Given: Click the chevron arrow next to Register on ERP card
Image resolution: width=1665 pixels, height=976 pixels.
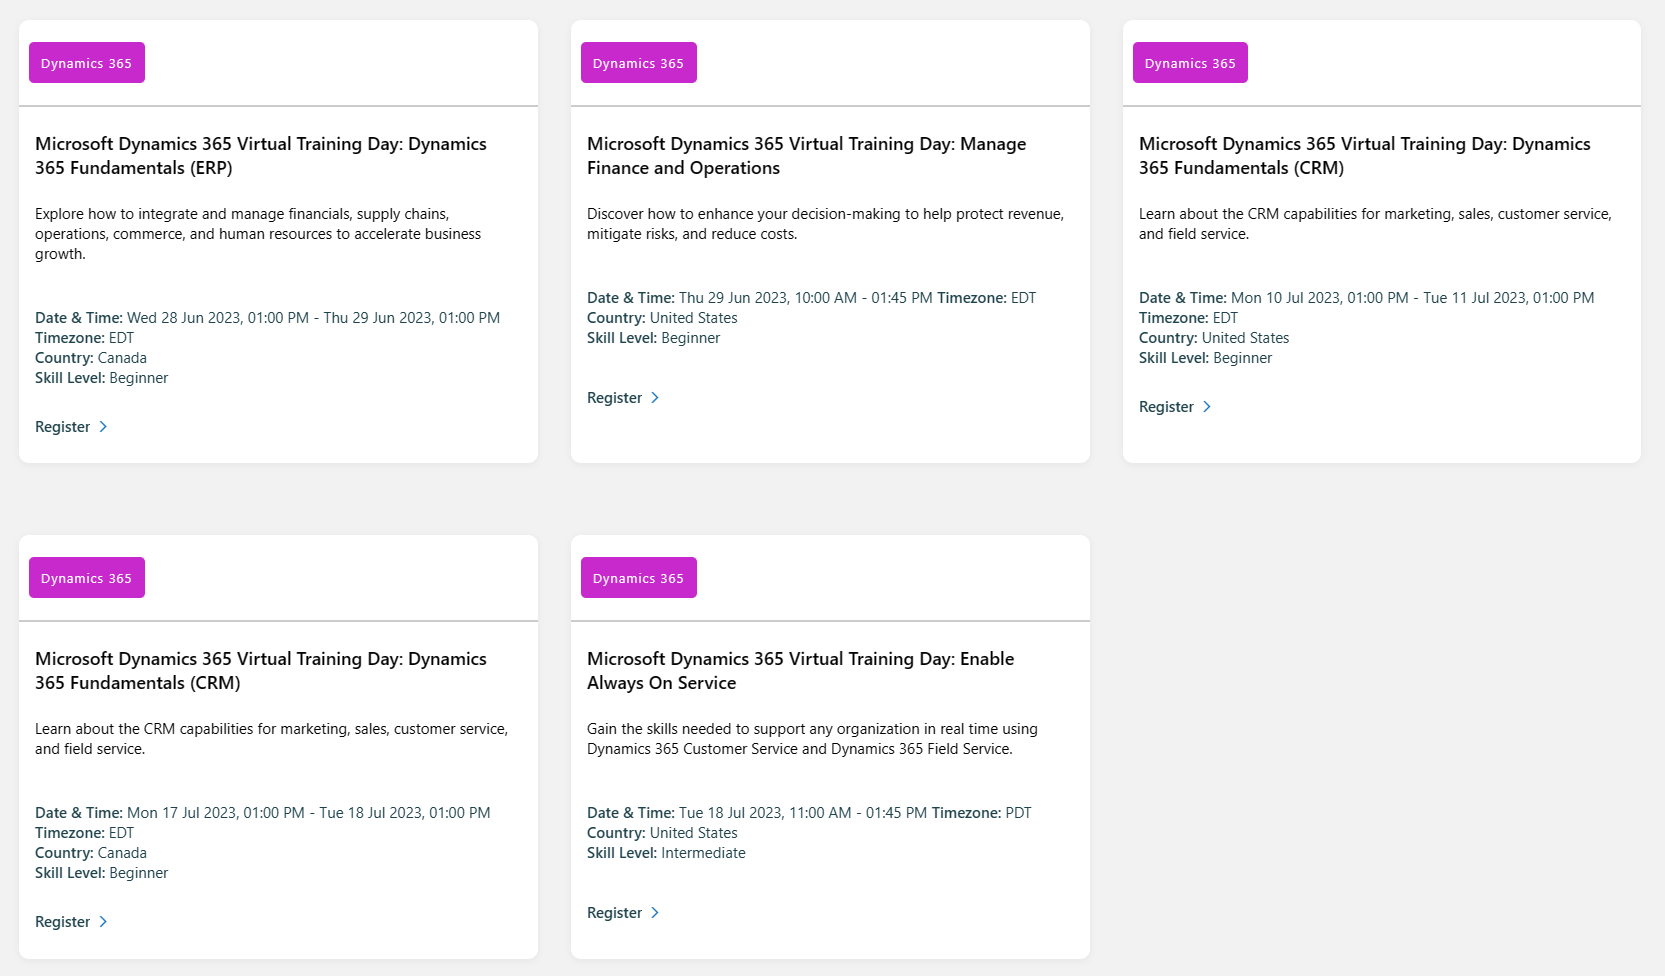Looking at the screenshot, I should pos(104,426).
